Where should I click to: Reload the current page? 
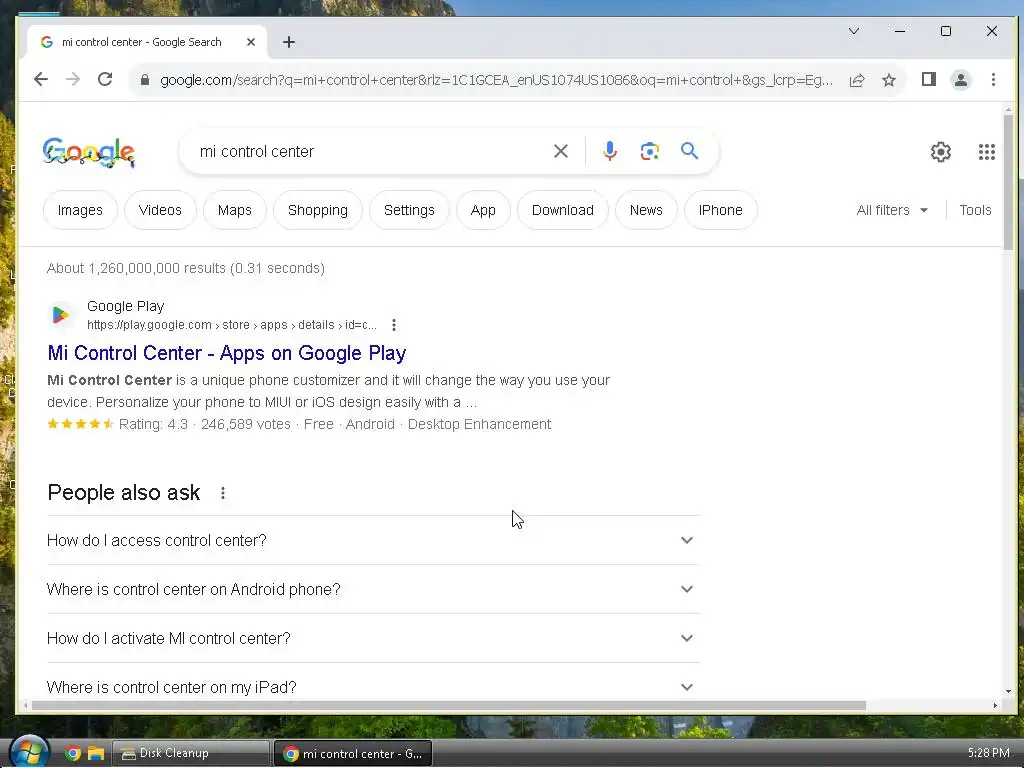pos(105,80)
